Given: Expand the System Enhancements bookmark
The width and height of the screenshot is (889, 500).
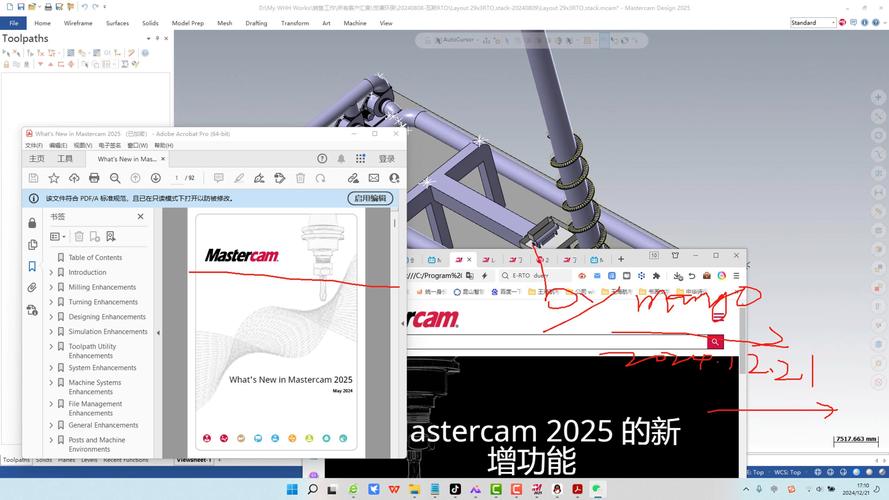Looking at the screenshot, I should click(51, 367).
